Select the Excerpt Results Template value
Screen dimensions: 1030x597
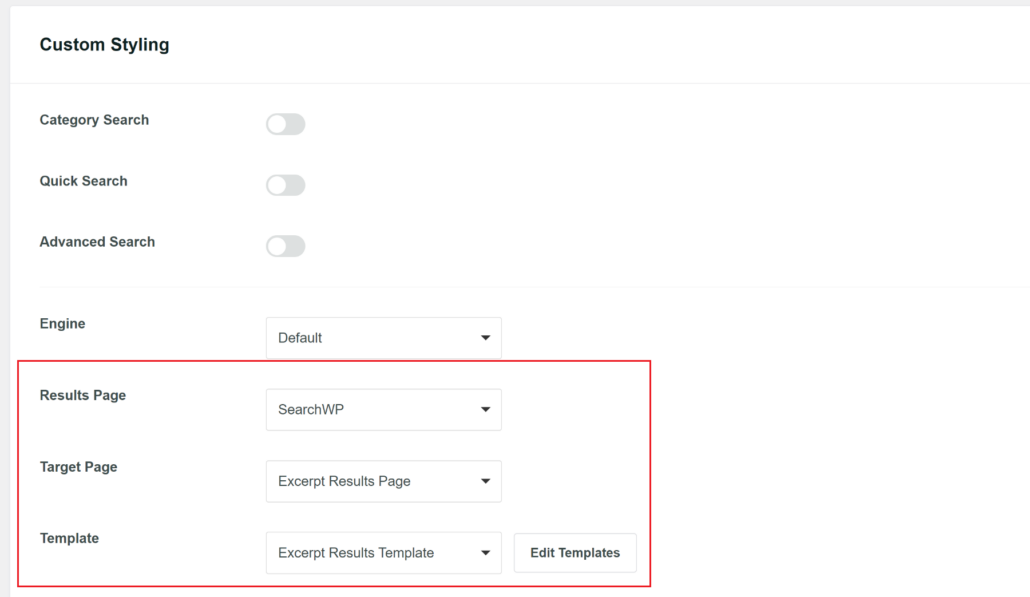354,552
